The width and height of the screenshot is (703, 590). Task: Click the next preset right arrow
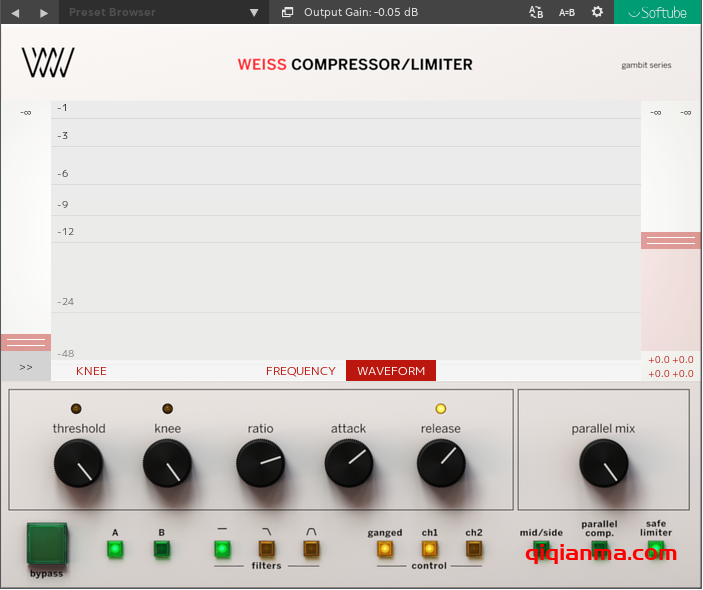coord(43,12)
